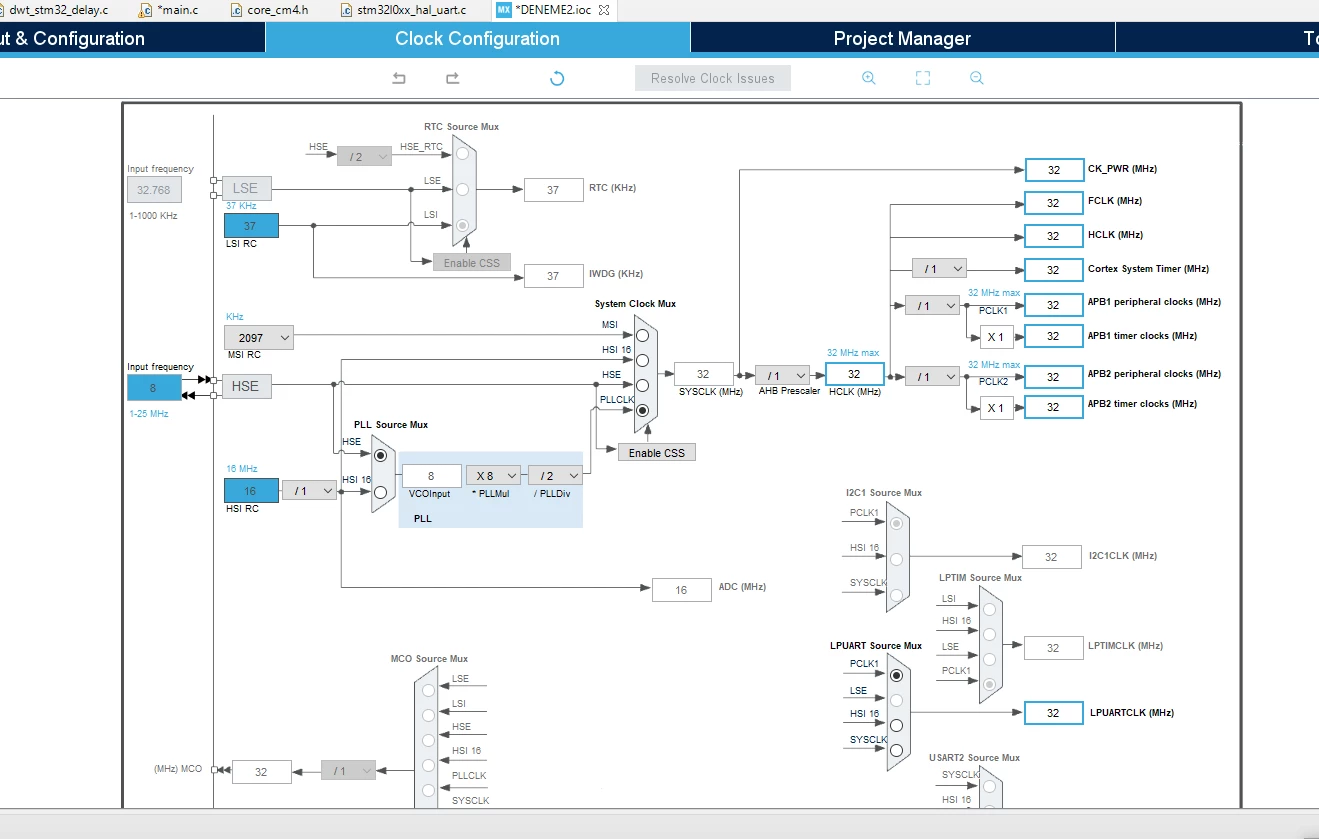This screenshot has width=1319, height=839.
Task: Click the system clock Enable CSS button
Action: pos(657,453)
